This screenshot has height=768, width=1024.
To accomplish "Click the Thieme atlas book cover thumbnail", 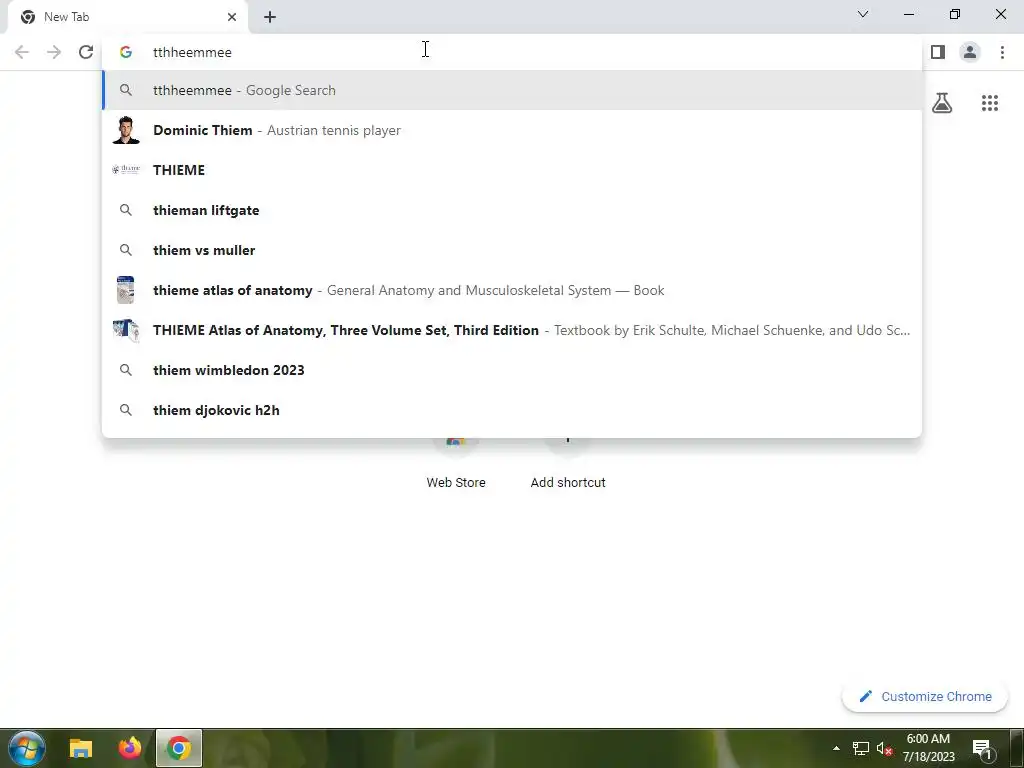I will [125, 290].
